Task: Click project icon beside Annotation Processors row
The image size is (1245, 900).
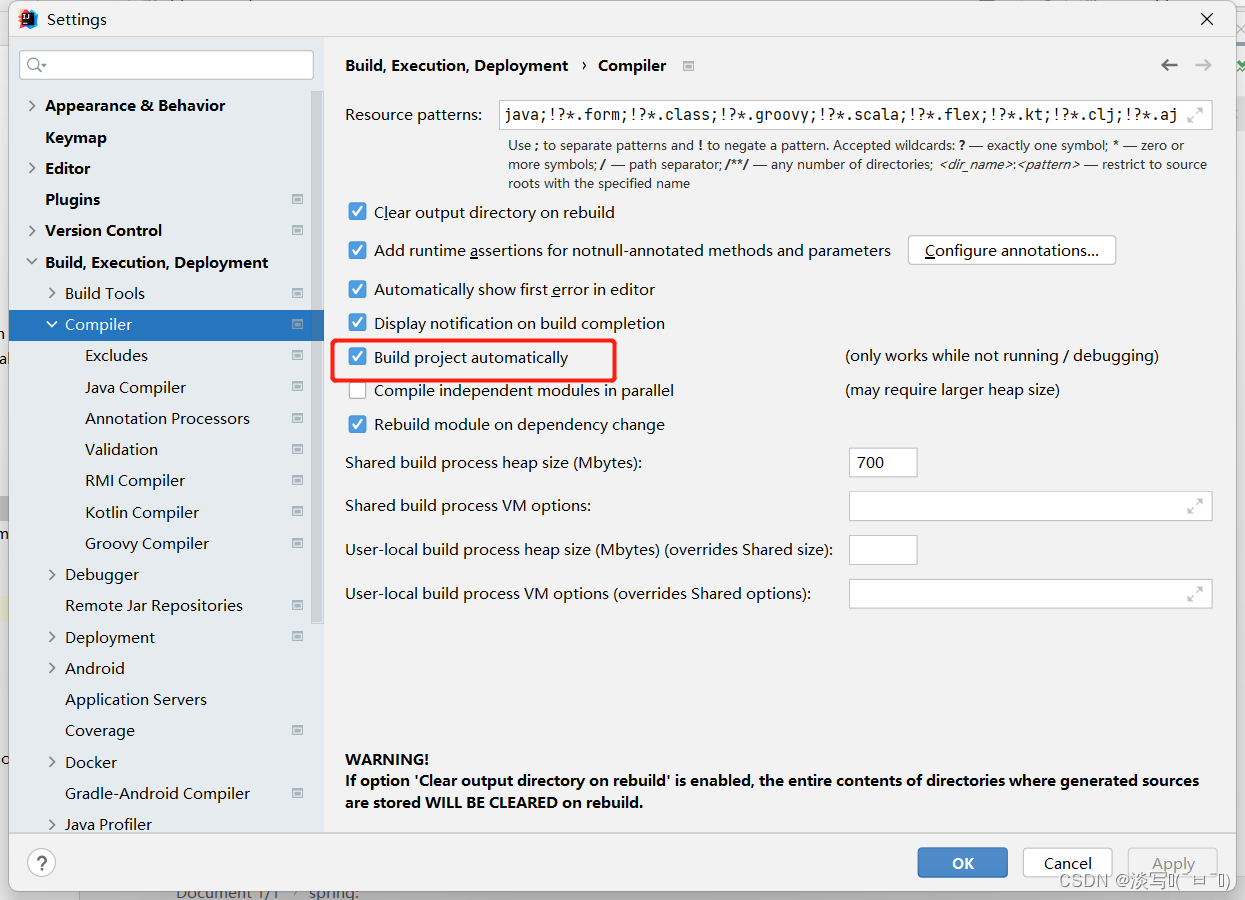Action: pyautogui.click(x=297, y=418)
